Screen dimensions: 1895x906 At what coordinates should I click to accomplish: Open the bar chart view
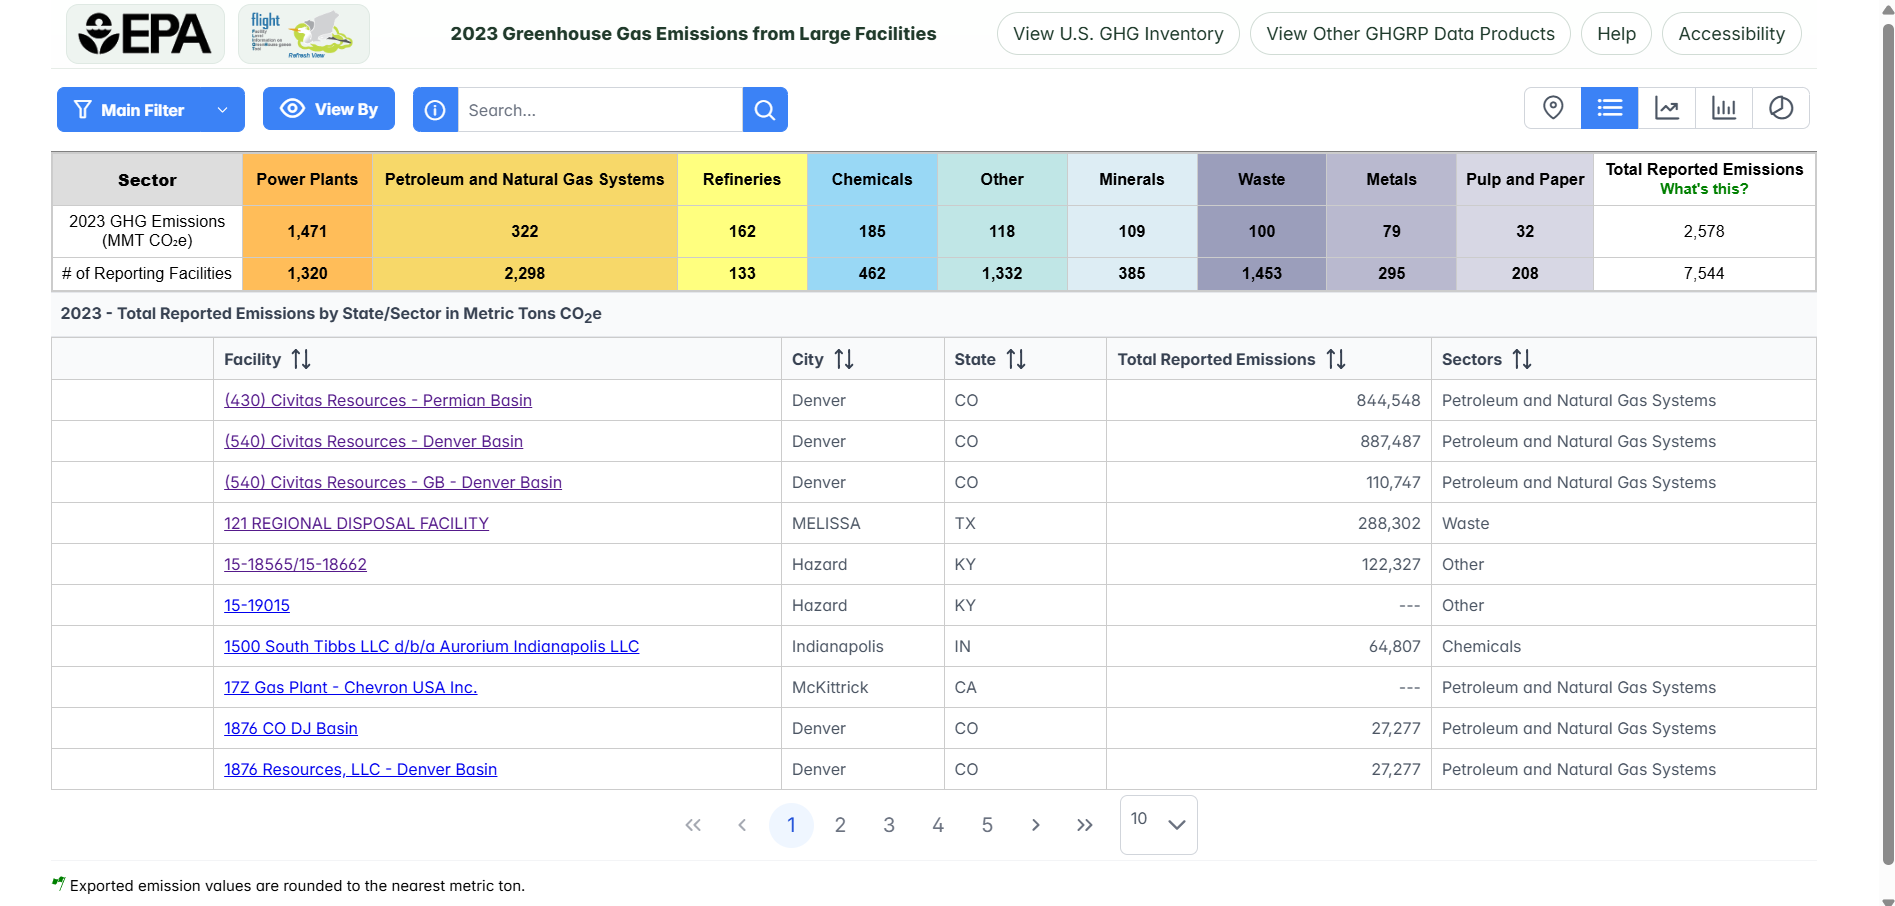1723,108
